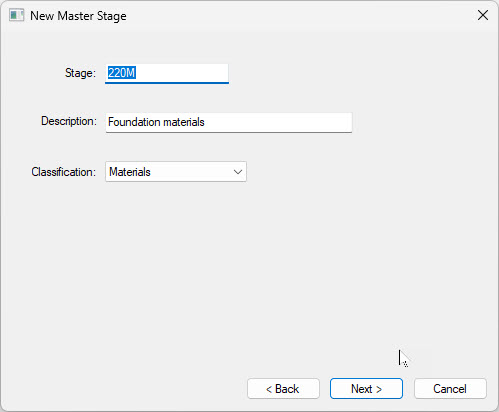The width and height of the screenshot is (499, 412).
Task: Proceed with the Next button
Action: pyautogui.click(x=366, y=389)
